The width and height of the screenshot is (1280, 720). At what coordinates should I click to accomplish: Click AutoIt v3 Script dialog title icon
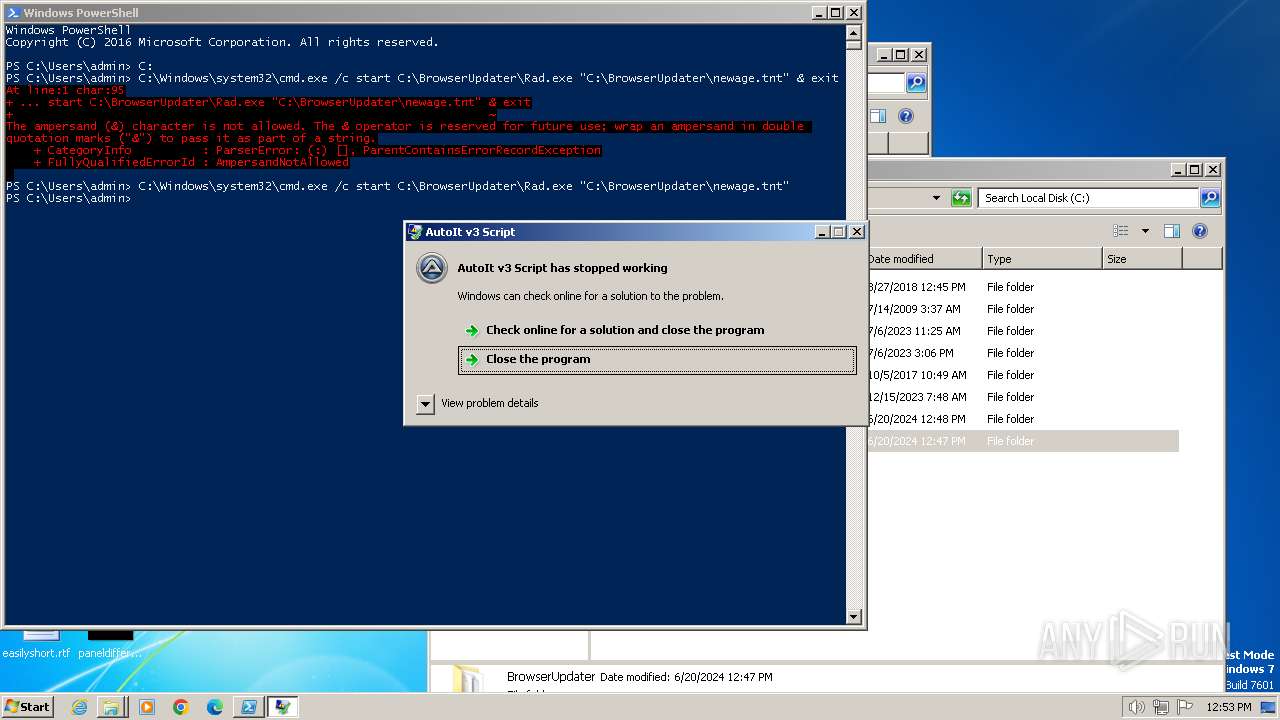(415, 232)
